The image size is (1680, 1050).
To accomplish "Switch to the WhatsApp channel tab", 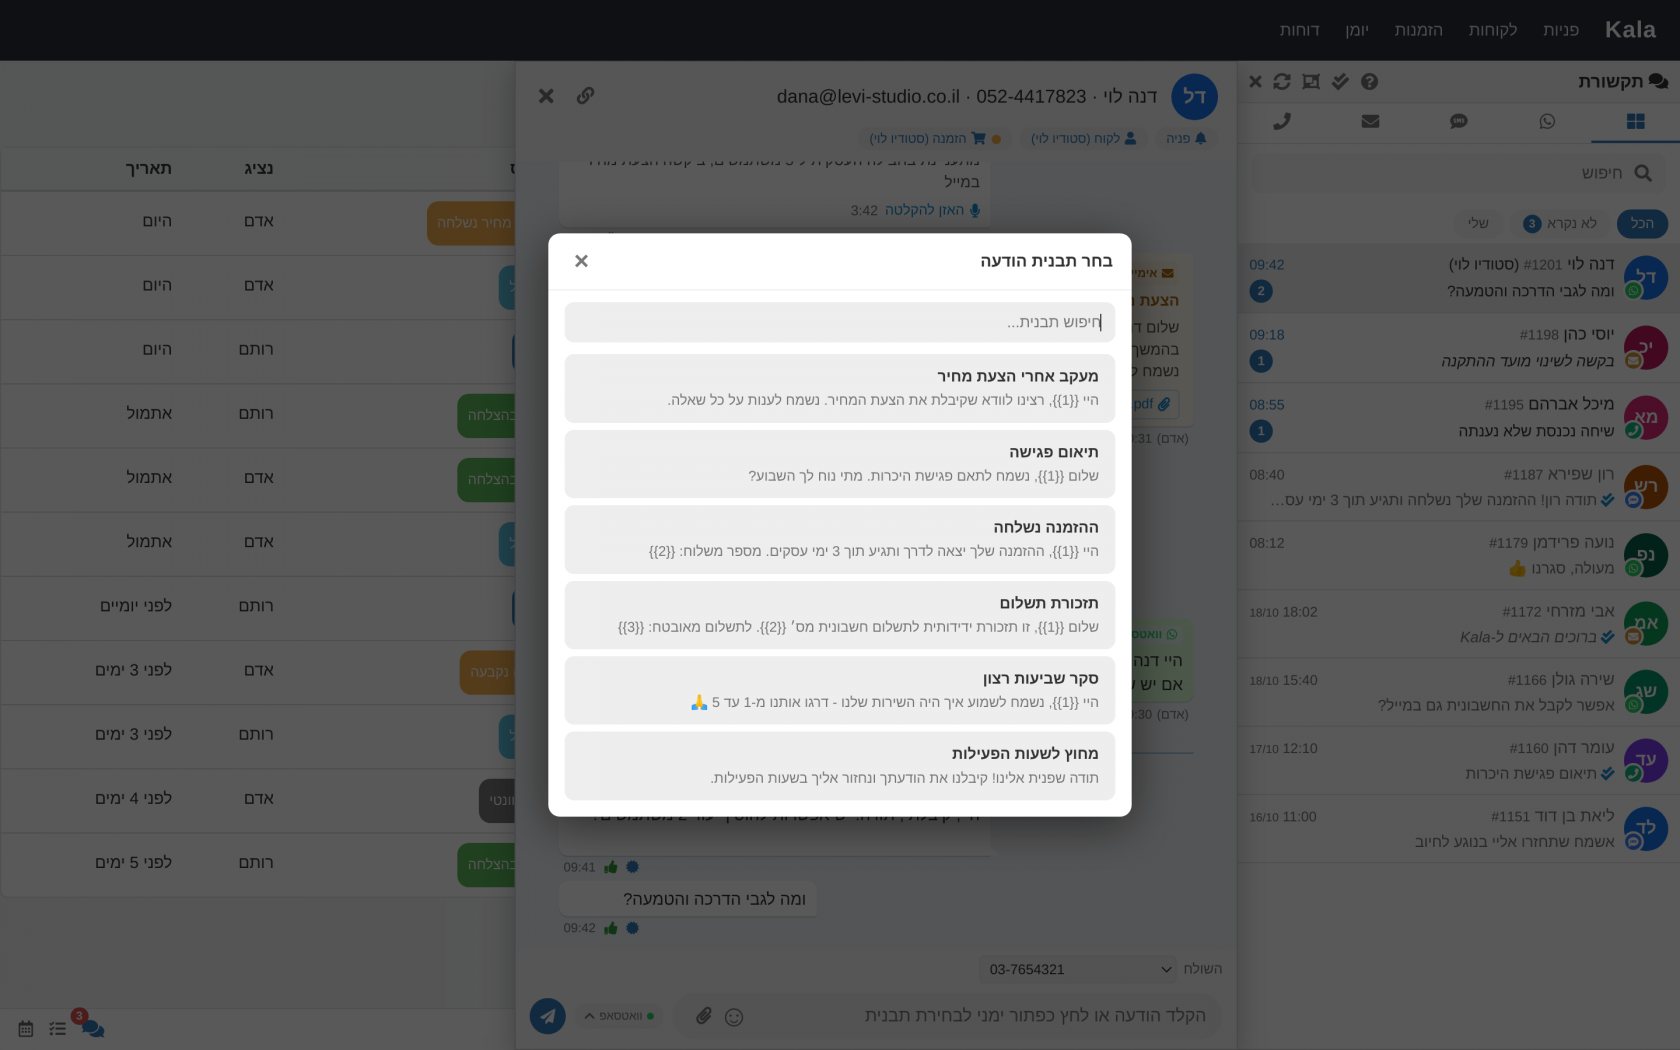I will pos(1547,121).
